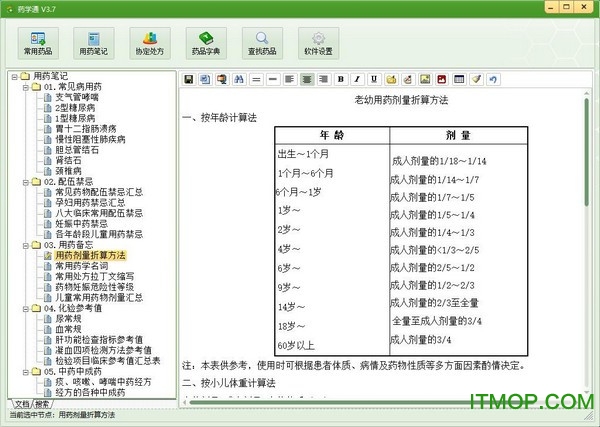Viewport: 600px width, 427px height.
Task: Apply left text alignment
Action: tap(289, 78)
